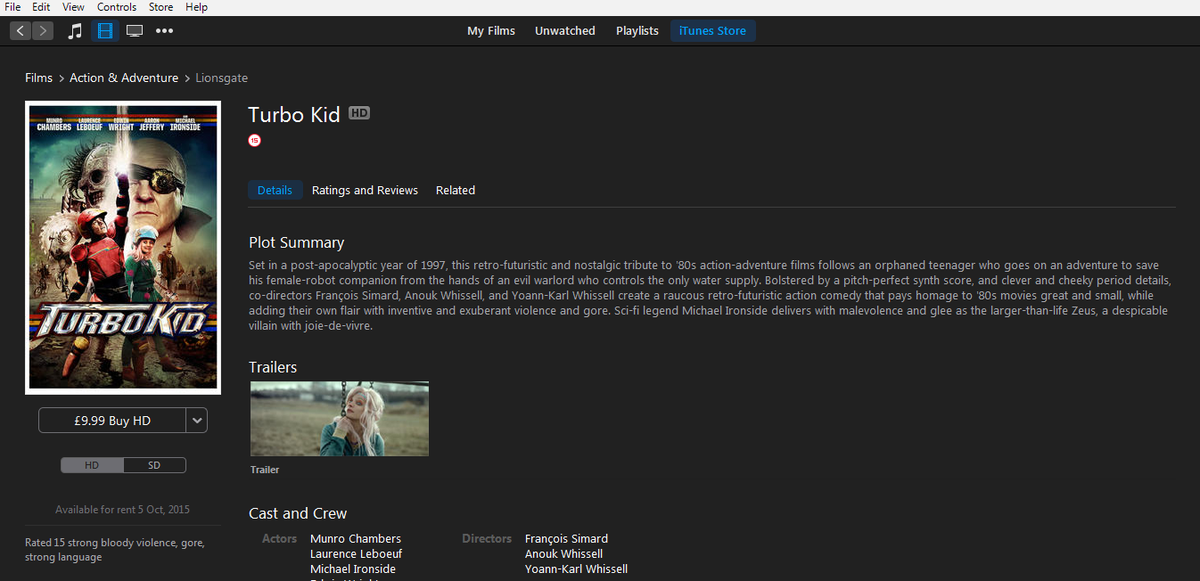
Task: Click the Trailer caption label
Action: (x=265, y=470)
